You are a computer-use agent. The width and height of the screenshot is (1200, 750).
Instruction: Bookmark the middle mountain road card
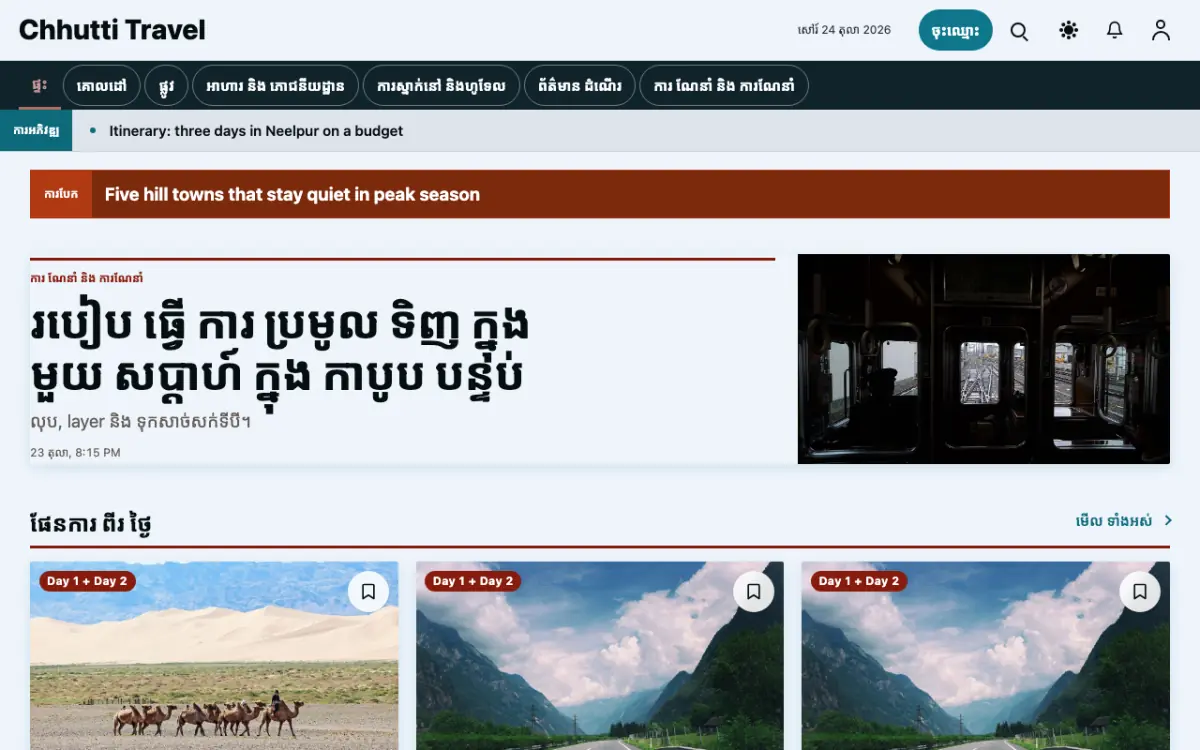click(754, 592)
